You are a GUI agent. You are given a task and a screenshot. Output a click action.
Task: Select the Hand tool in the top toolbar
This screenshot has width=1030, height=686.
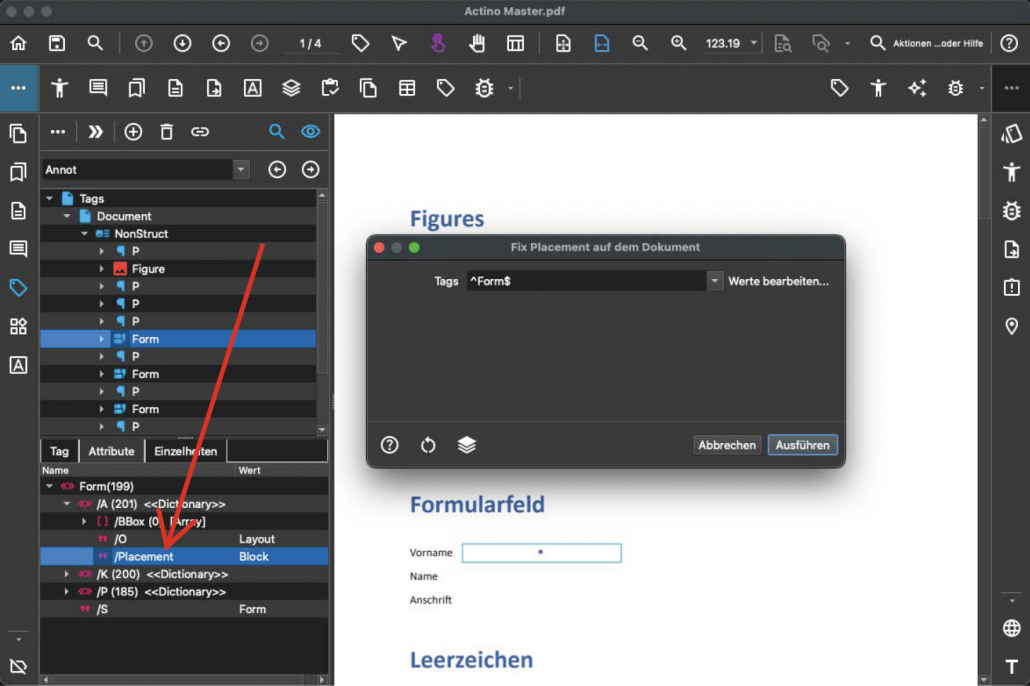click(x=477, y=43)
